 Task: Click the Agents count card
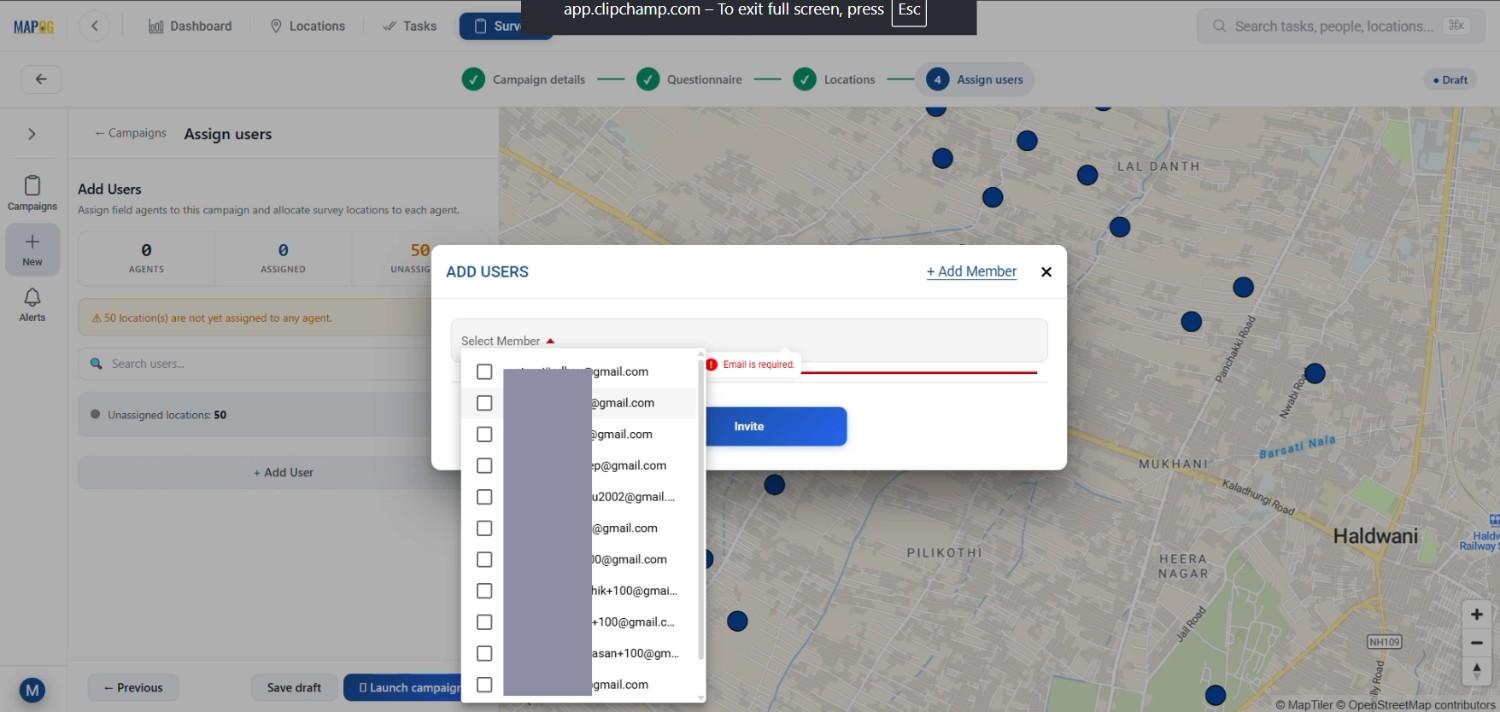click(146, 257)
